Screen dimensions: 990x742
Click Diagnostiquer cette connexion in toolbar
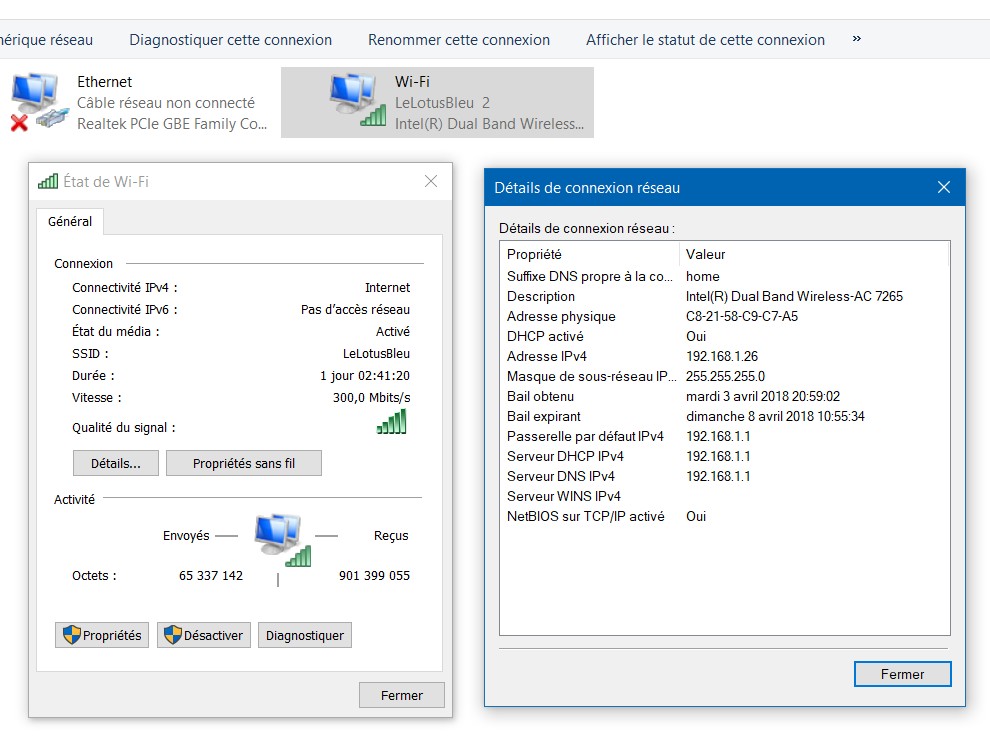click(230, 40)
